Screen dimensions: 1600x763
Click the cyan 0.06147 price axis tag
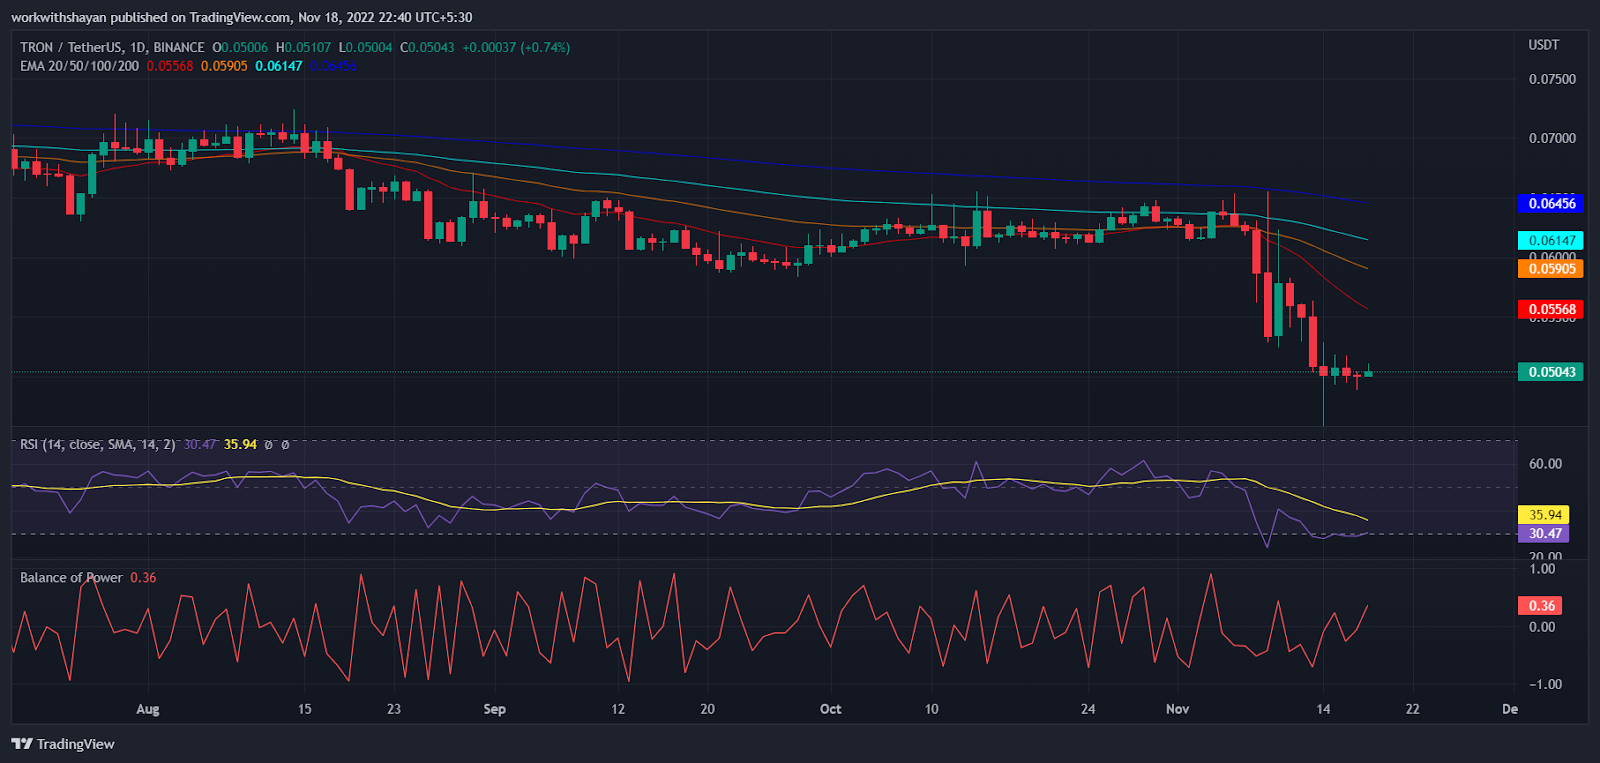(x=1550, y=240)
